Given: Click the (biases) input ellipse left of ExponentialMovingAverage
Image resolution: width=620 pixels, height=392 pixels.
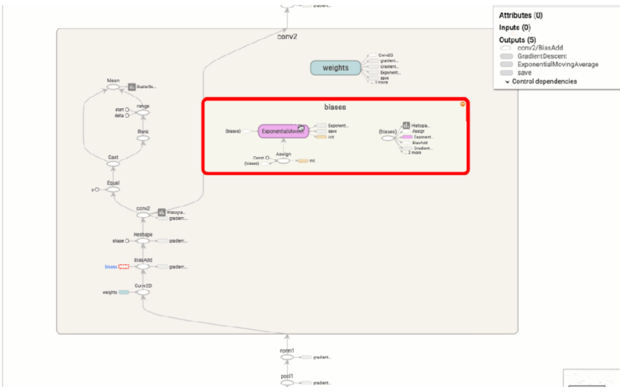Looking at the screenshot, I should pos(246,131).
